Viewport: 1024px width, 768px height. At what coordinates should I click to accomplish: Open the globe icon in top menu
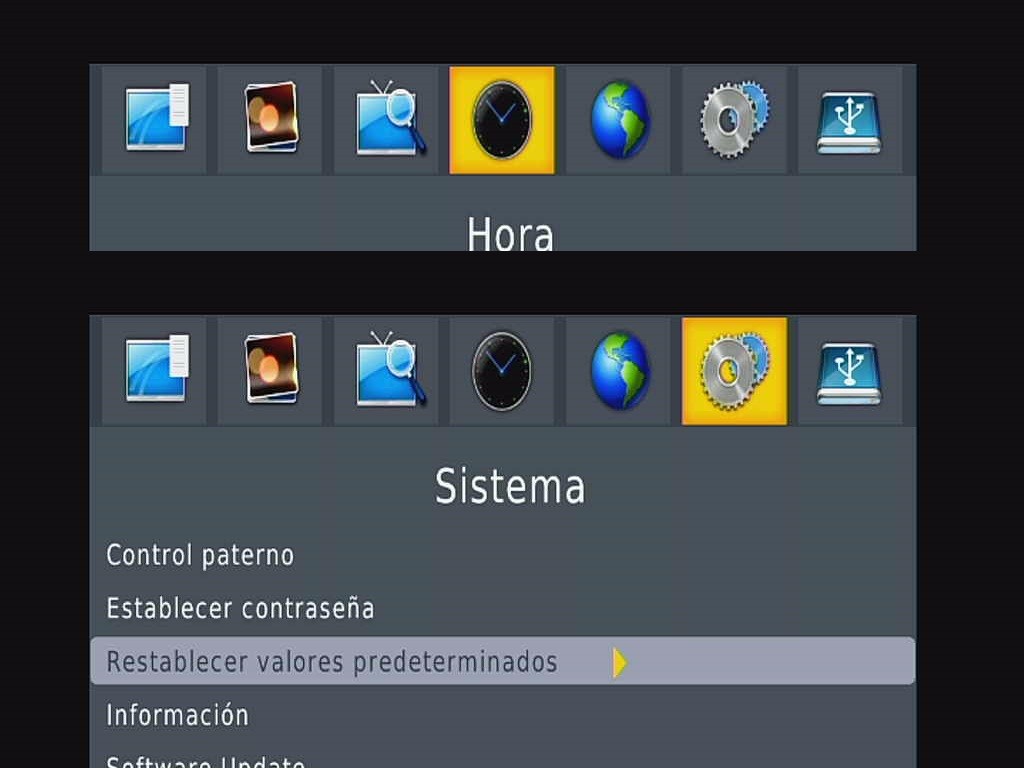tap(618, 120)
